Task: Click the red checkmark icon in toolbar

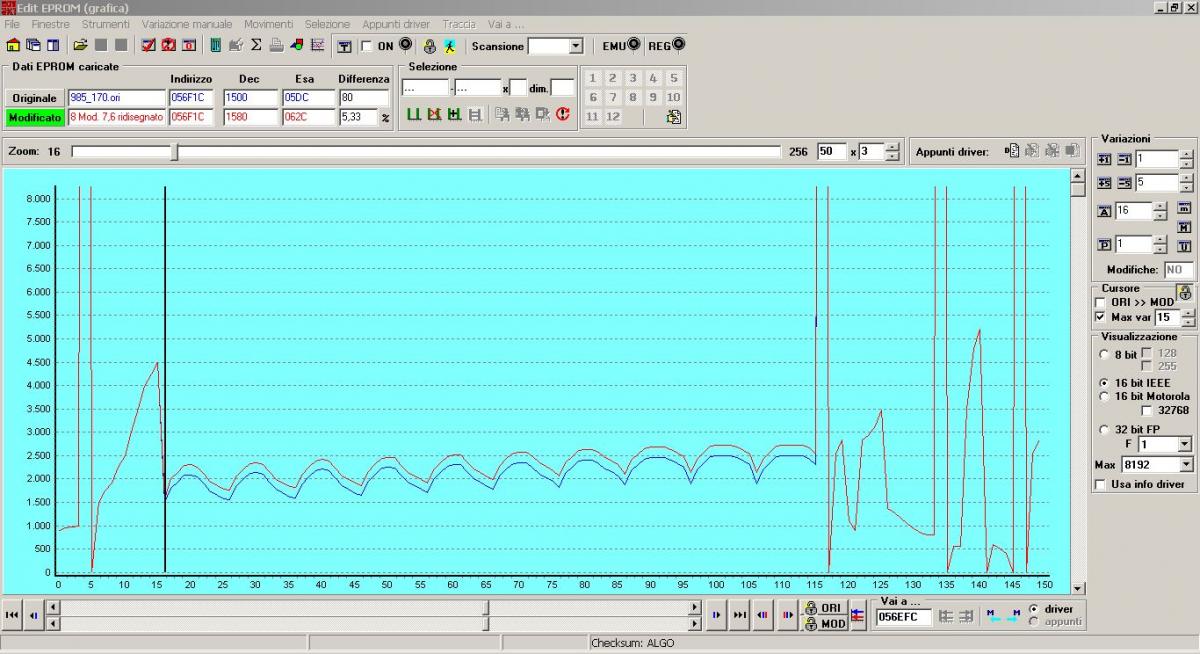Action: (148, 45)
